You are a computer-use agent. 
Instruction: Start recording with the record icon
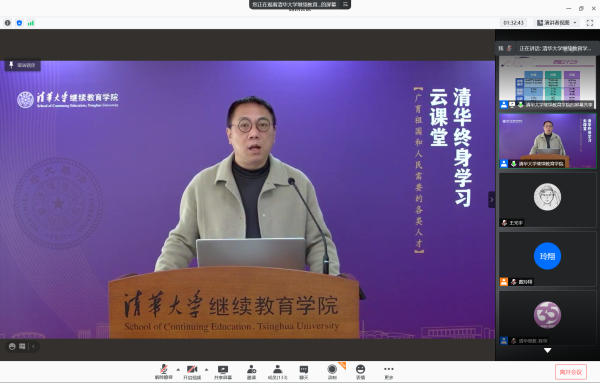[332, 372]
